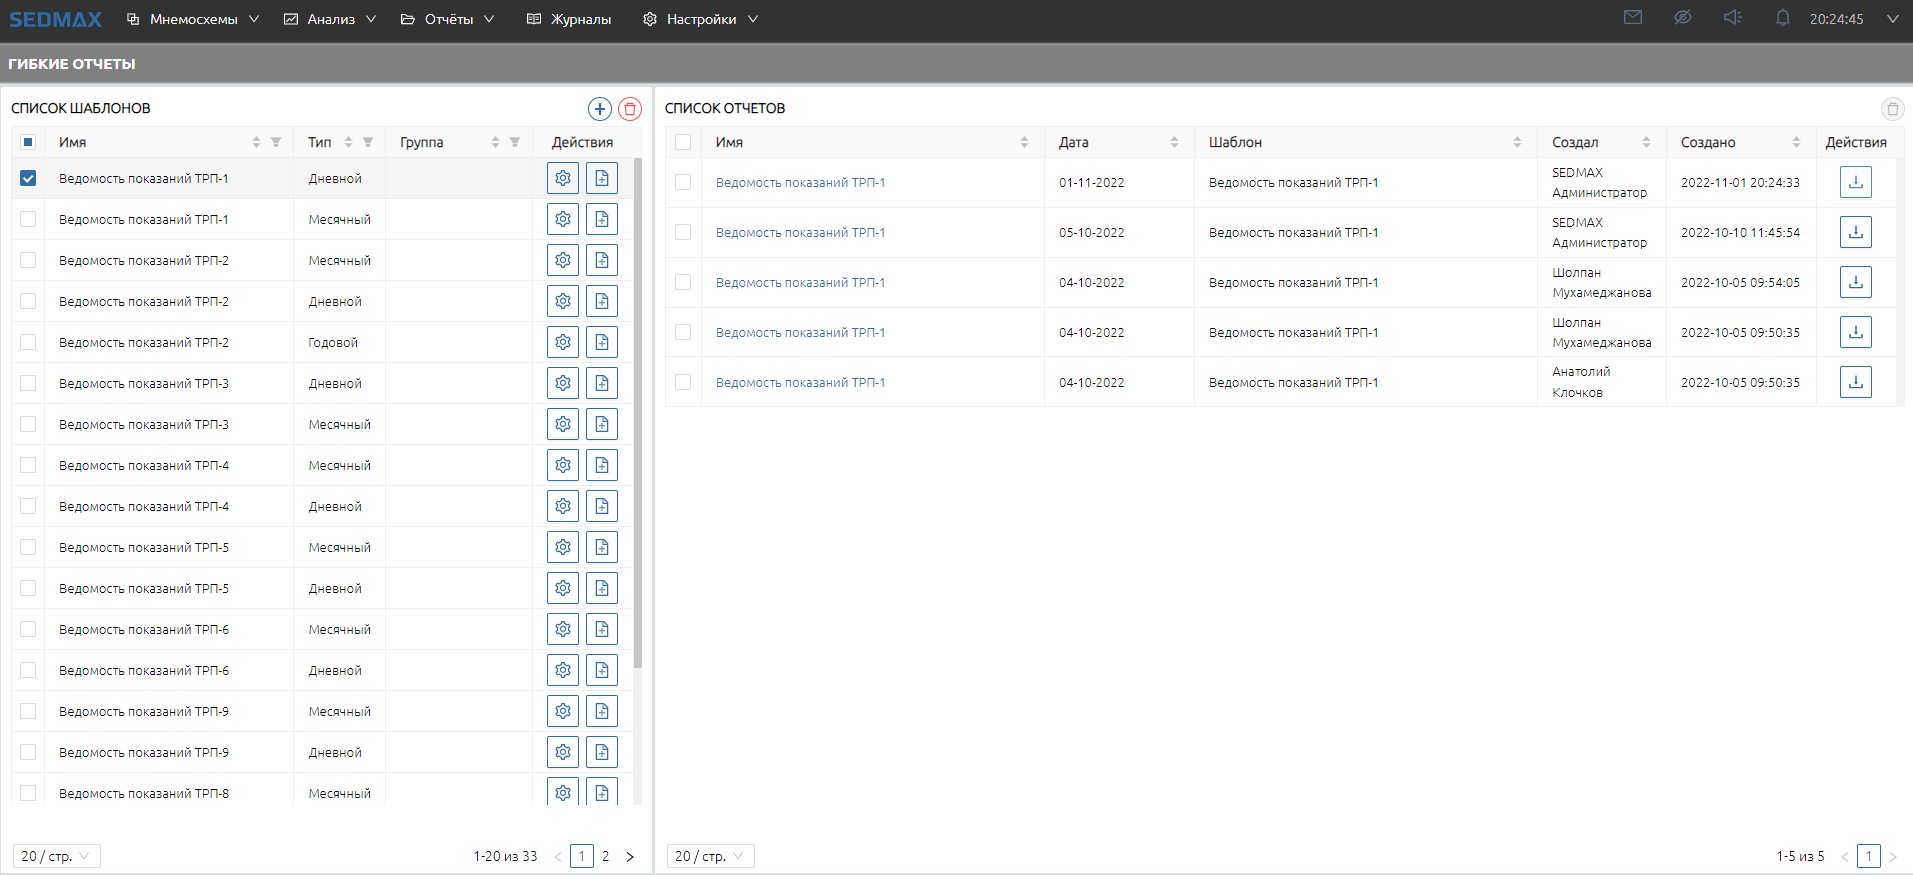Open settings gear for first ТРП-1 Дневной template

[x=563, y=178]
